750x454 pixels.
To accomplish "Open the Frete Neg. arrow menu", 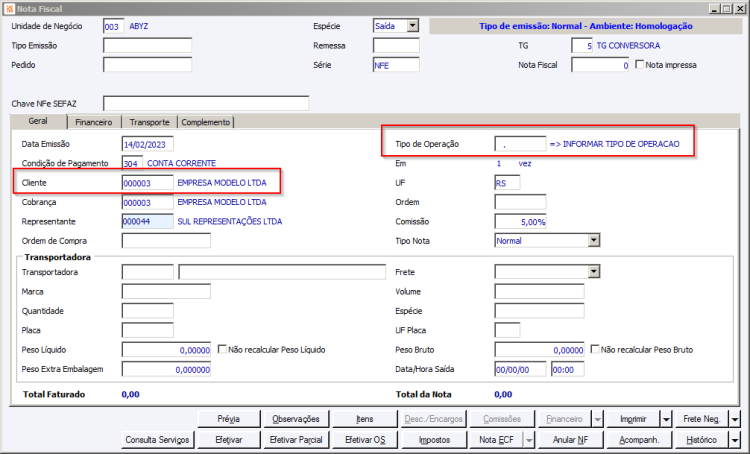I will [735, 419].
